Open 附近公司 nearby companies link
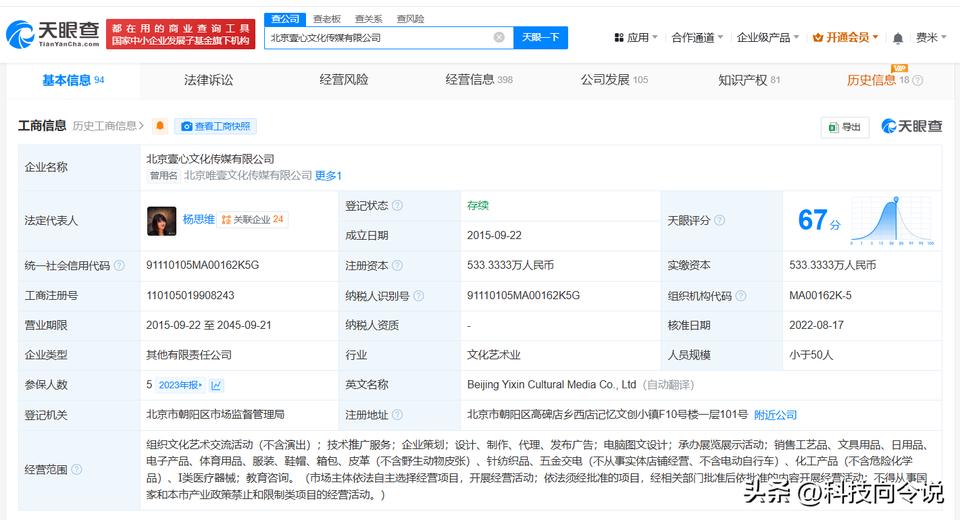Viewport: 960px width, 520px height. [x=775, y=415]
